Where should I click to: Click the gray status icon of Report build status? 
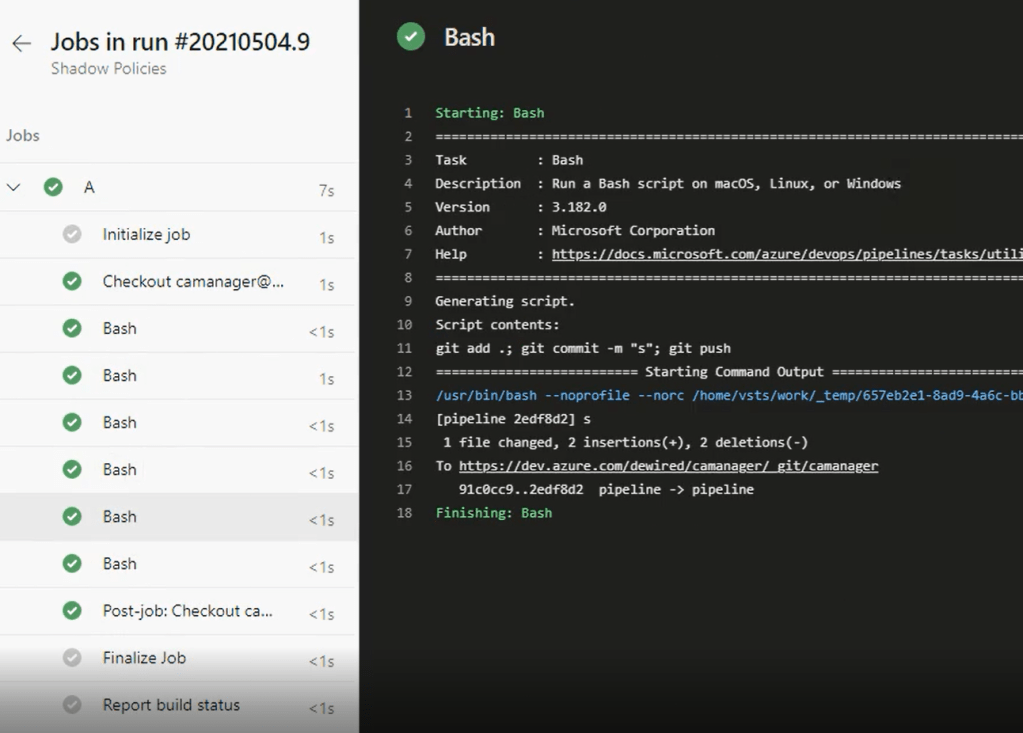coord(72,705)
